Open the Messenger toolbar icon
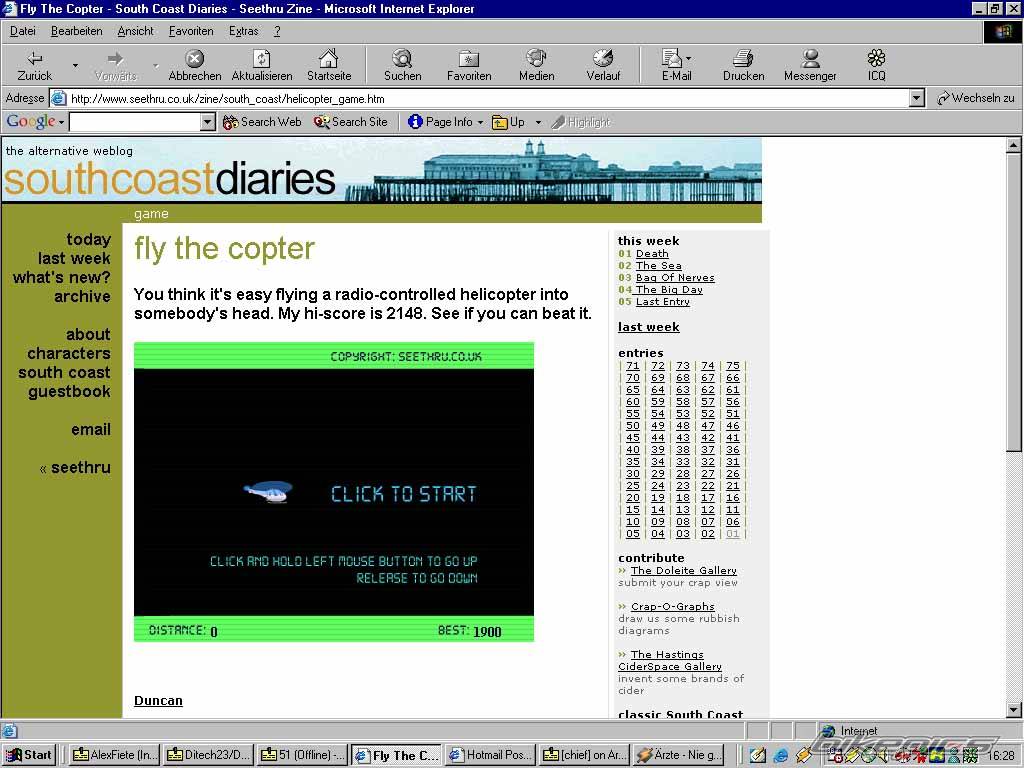 [x=810, y=59]
